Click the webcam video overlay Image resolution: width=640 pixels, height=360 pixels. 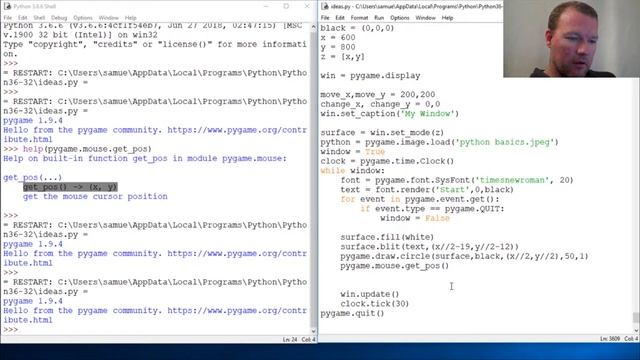pyautogui.click(x=571, y=39)
